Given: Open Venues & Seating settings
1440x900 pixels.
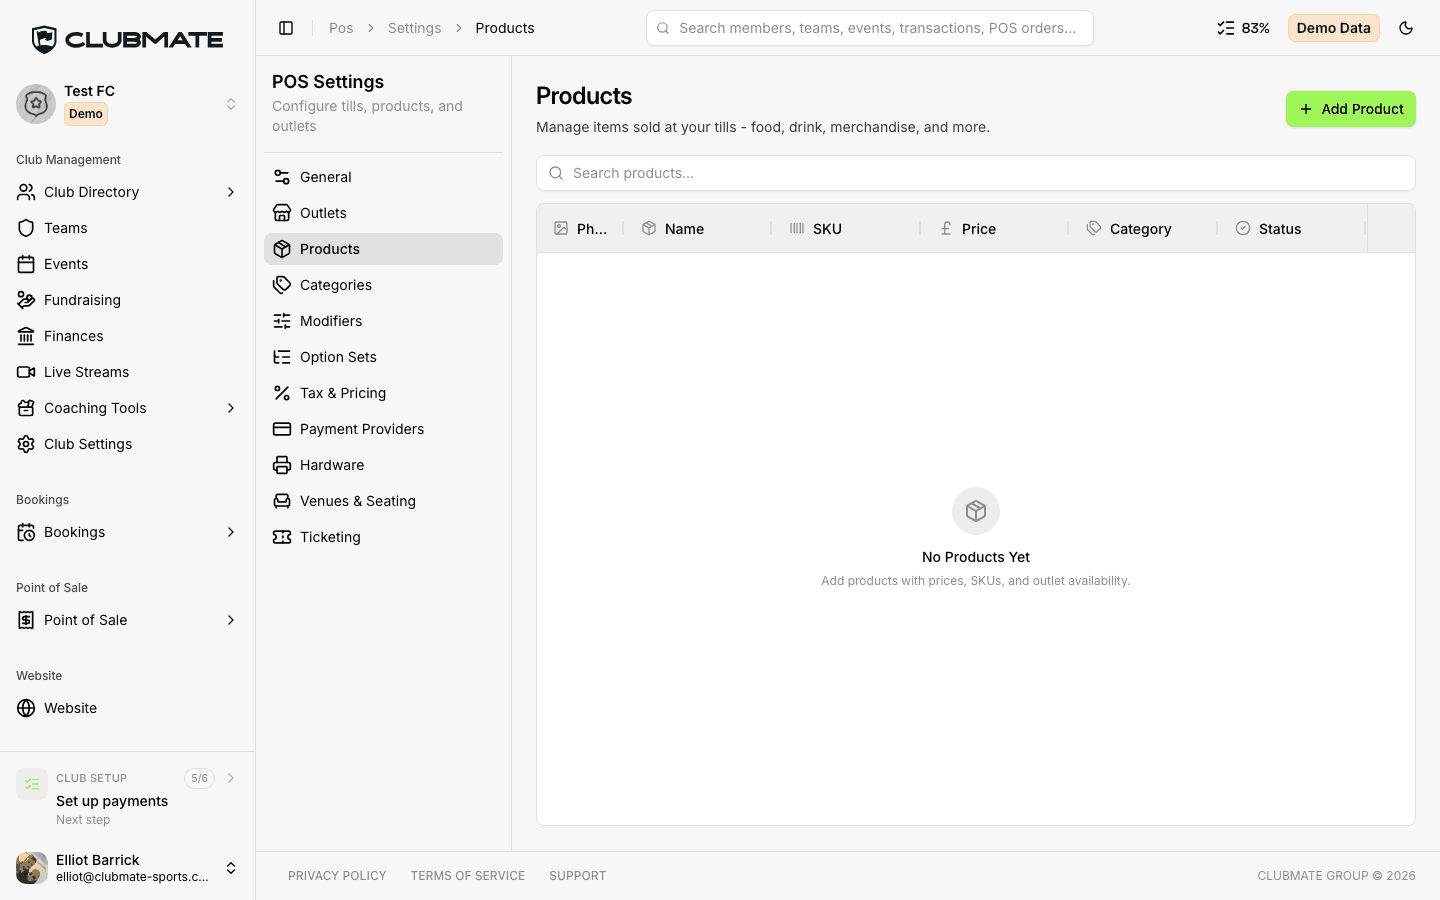Looking at the screenshot, I should click(x=383, y=501).
